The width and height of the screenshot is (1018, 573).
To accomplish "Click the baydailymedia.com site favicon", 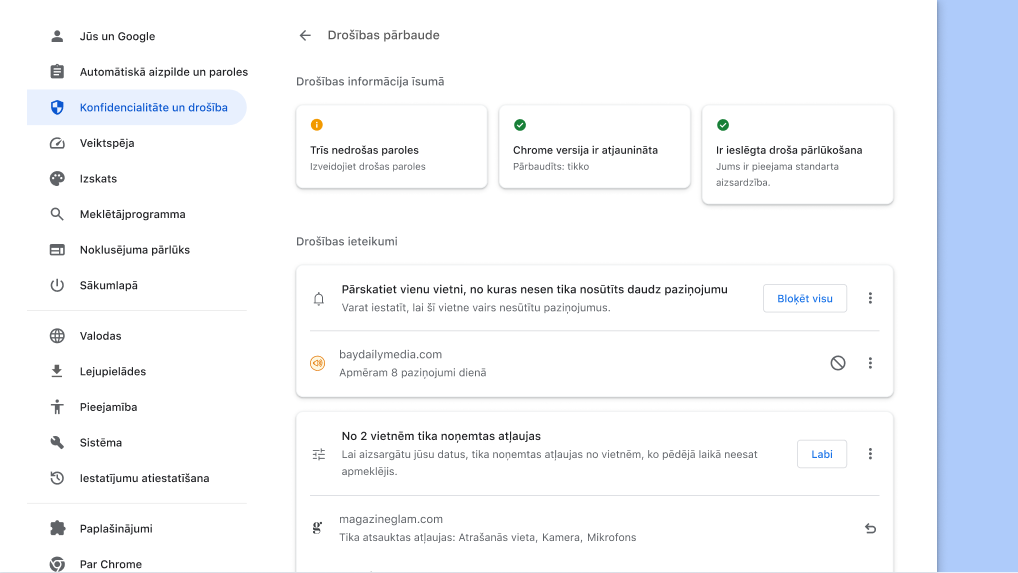I will click(317, 363).
